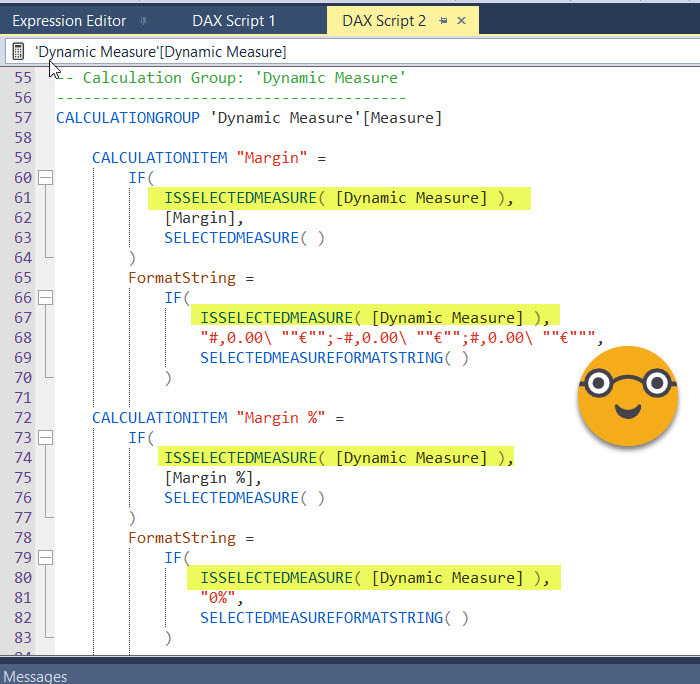Pin the DAX Script 2 tab
The width and height of the screenshot is (700, 684).
(x=443, y=20)
